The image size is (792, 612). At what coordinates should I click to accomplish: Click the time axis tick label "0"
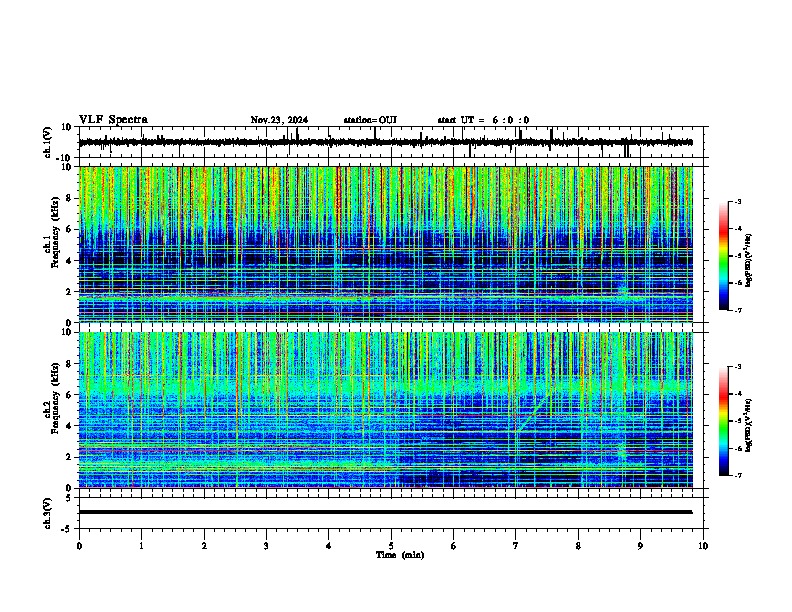(x=79, y=546)
